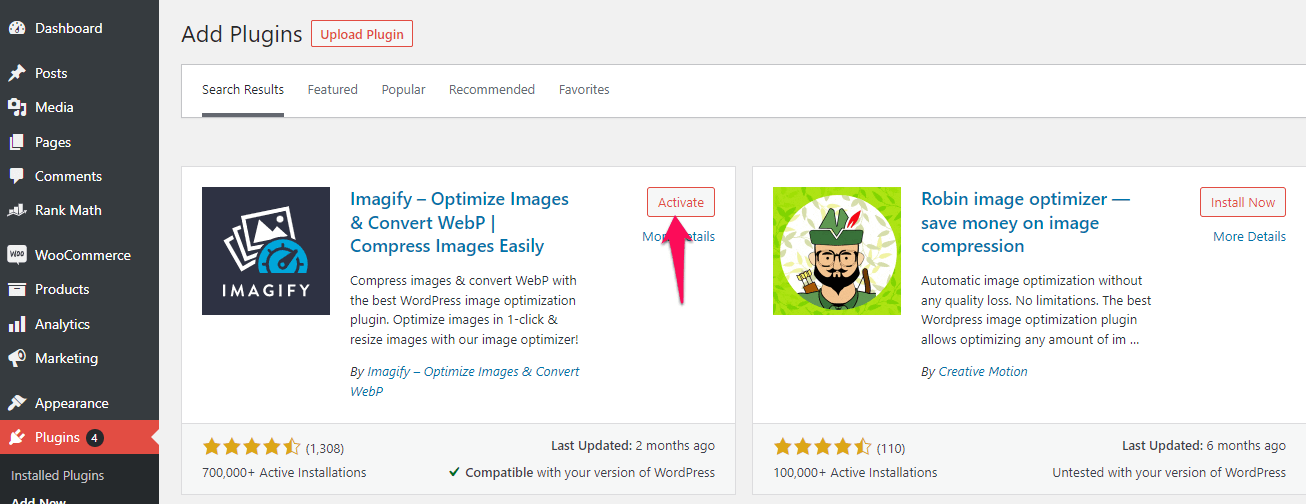Open the Appearance menu

point(79,403)
